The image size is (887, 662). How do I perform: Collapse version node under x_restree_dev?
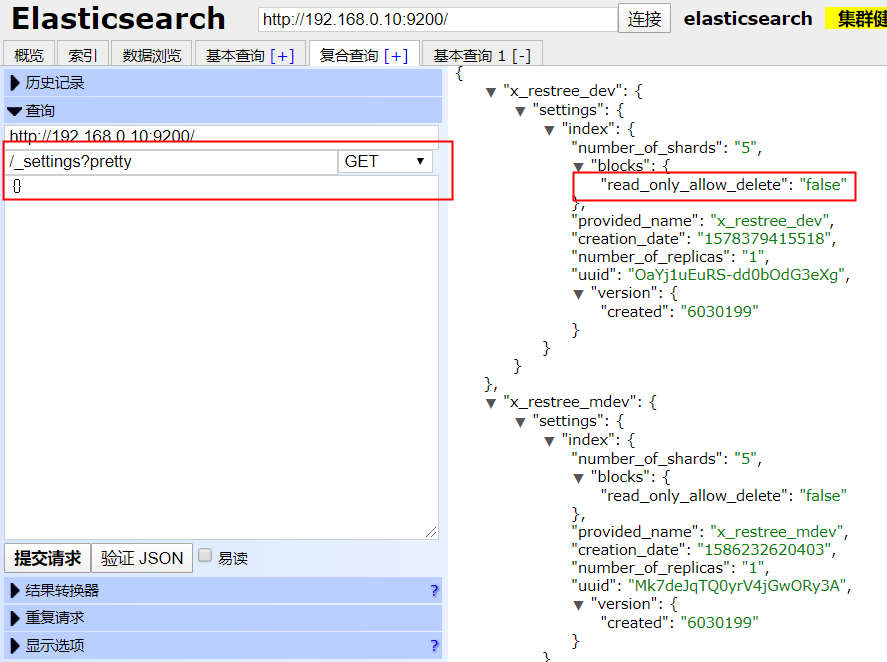578,294
